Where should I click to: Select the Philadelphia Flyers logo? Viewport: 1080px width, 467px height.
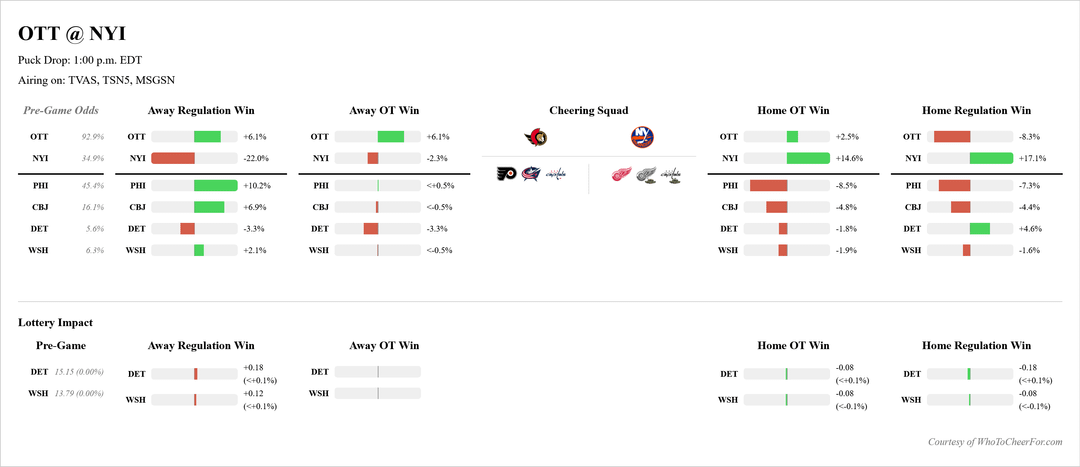pos(507,175)
